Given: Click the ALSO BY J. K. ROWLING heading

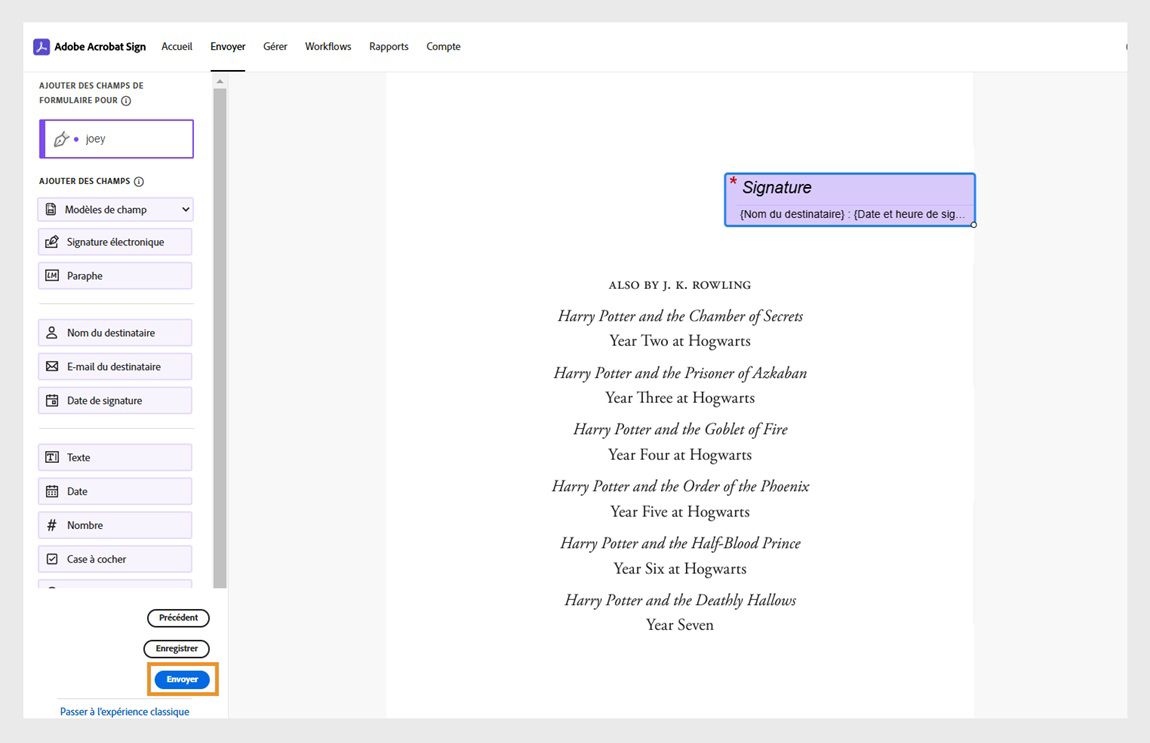Looking at the screenshot, I should coord(680,285).
